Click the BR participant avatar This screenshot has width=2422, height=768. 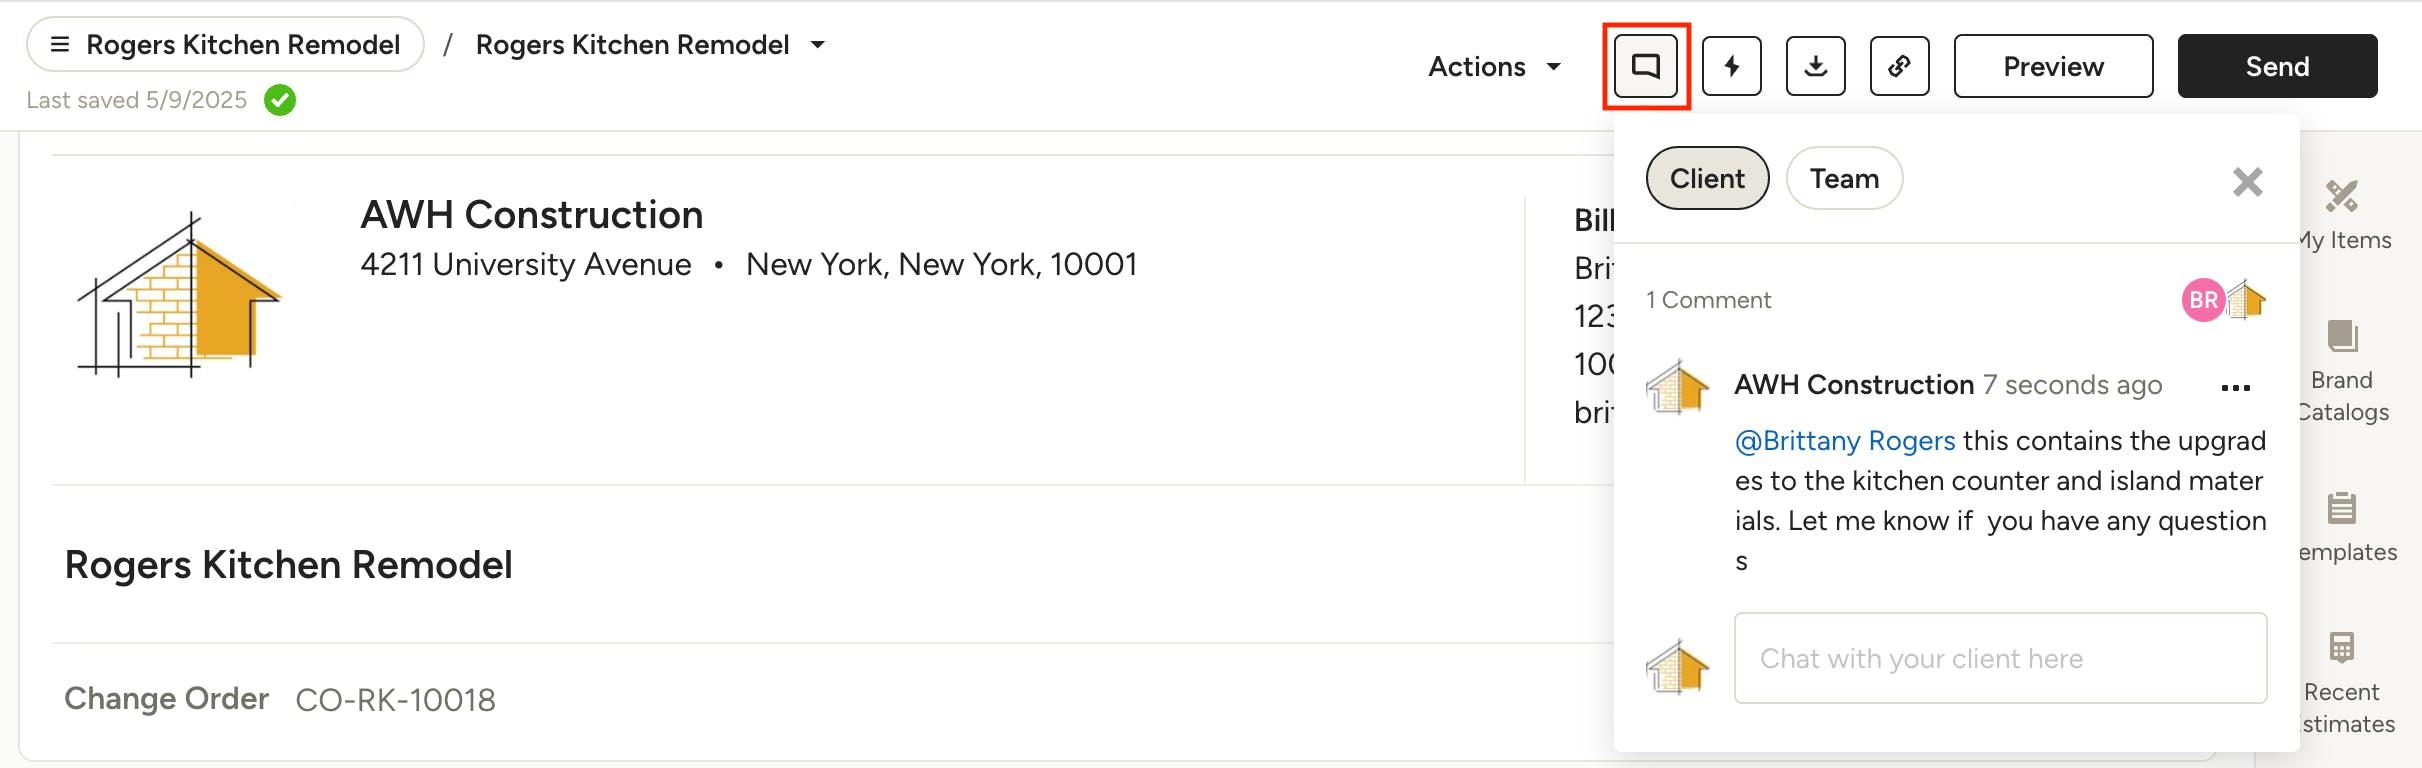[x=2202, y=300]
